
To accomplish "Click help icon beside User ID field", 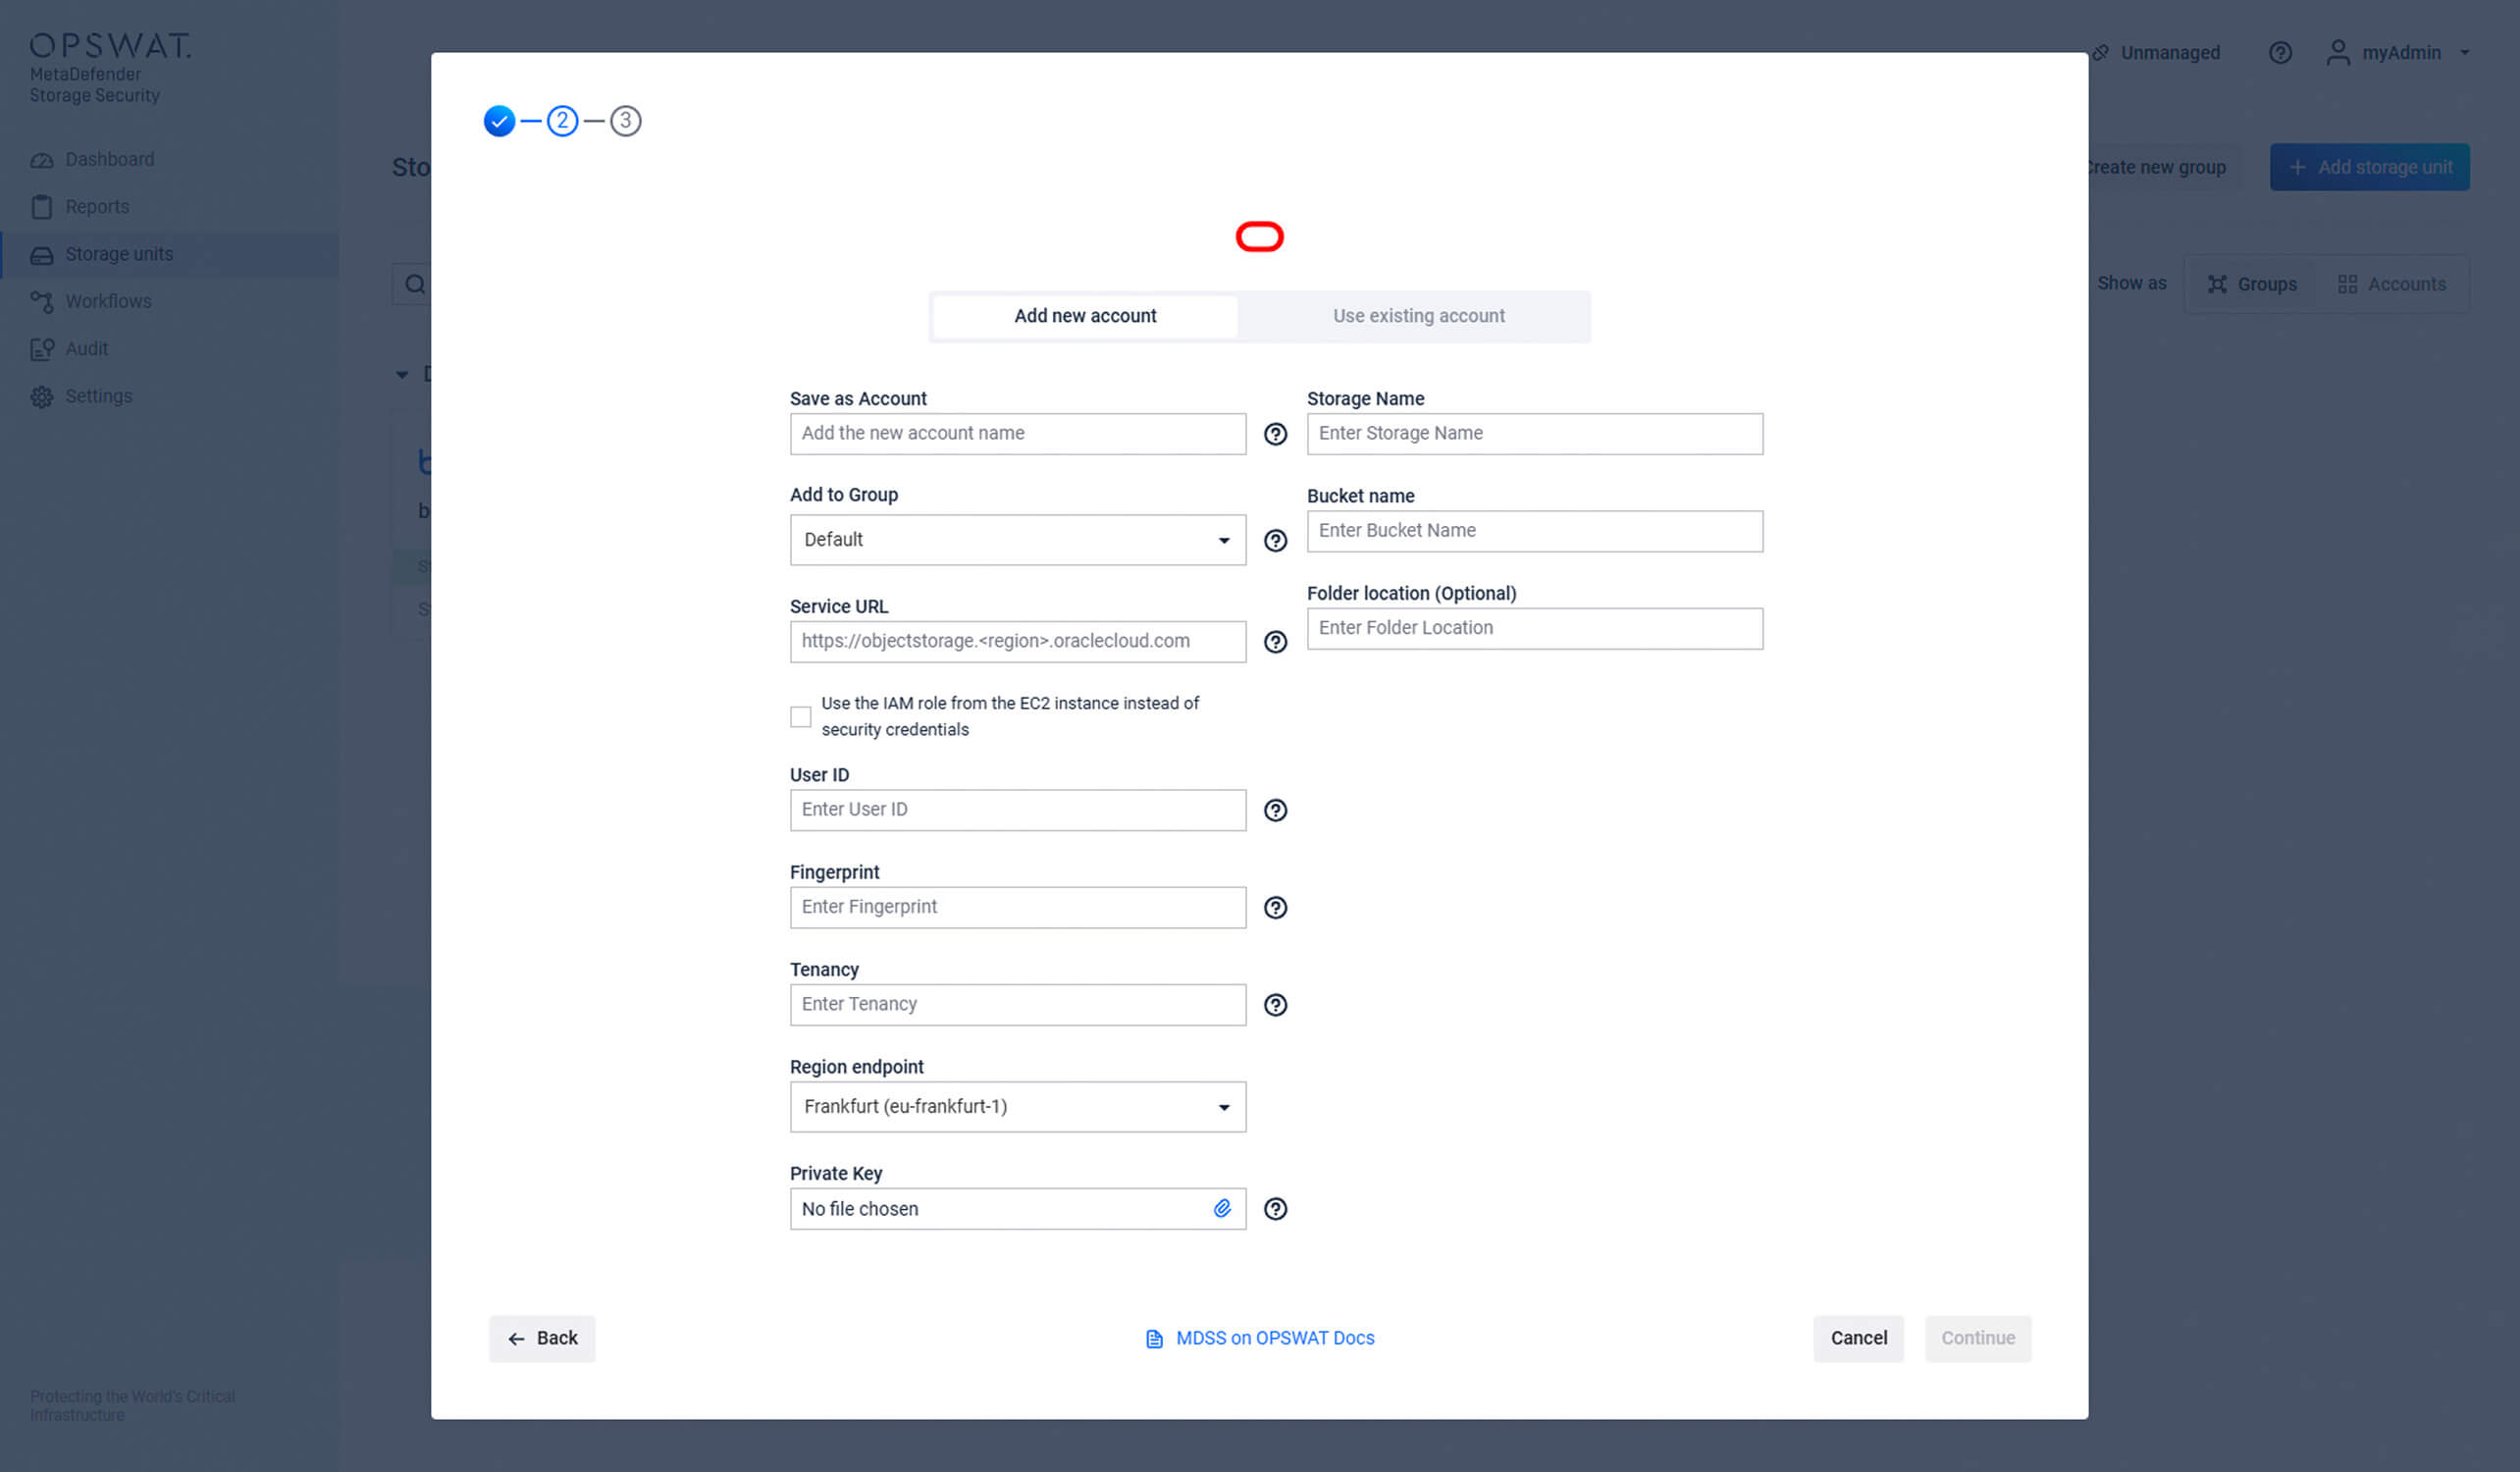I will coord(1275,810).
